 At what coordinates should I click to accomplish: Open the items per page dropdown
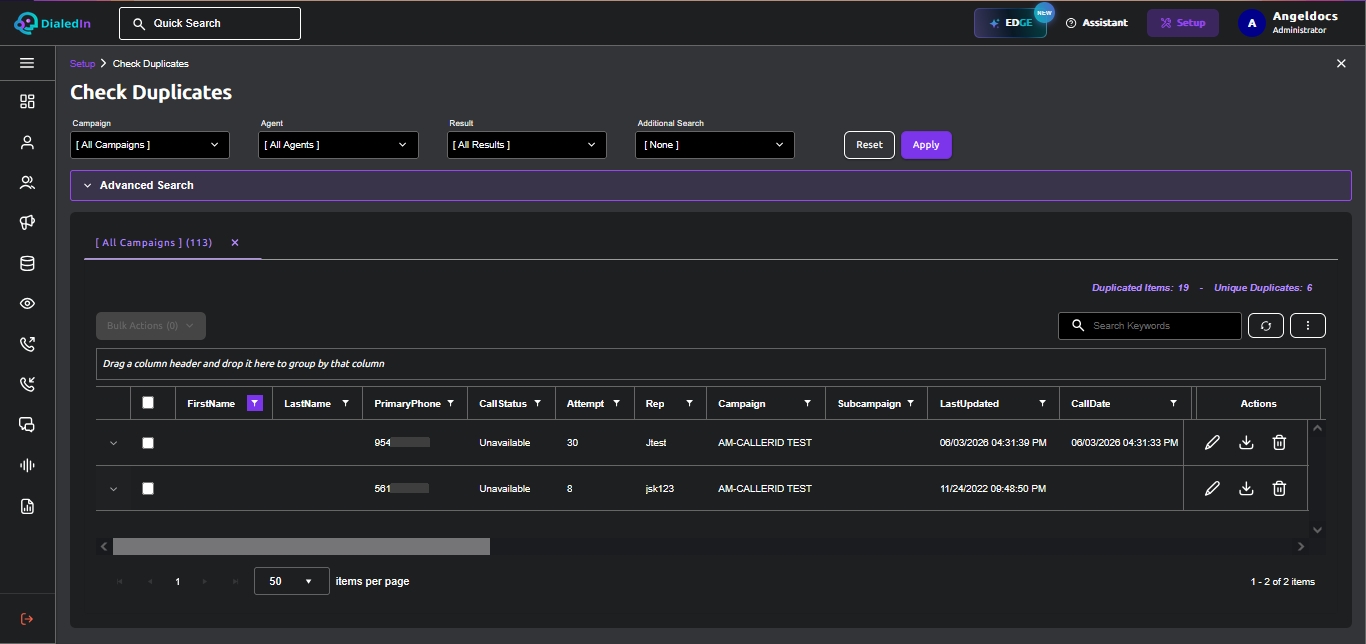click(x=292, y=581)
